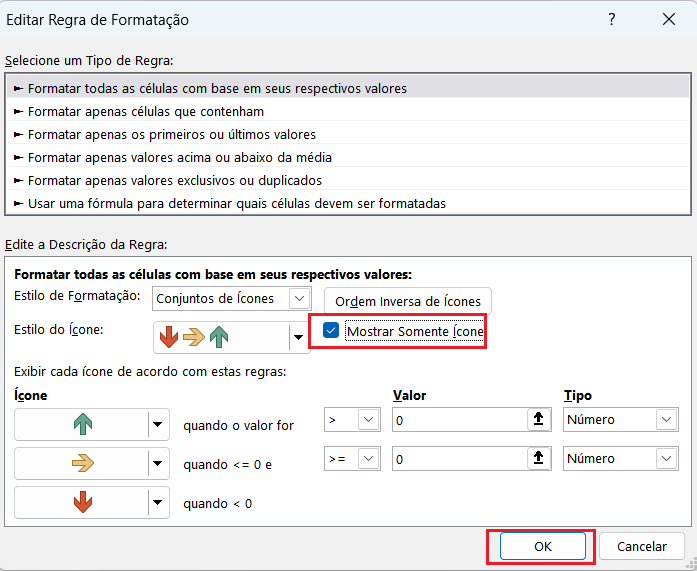Click the green up arrow icon selector
Screen dimensions: 697x571
coord(81,425)
